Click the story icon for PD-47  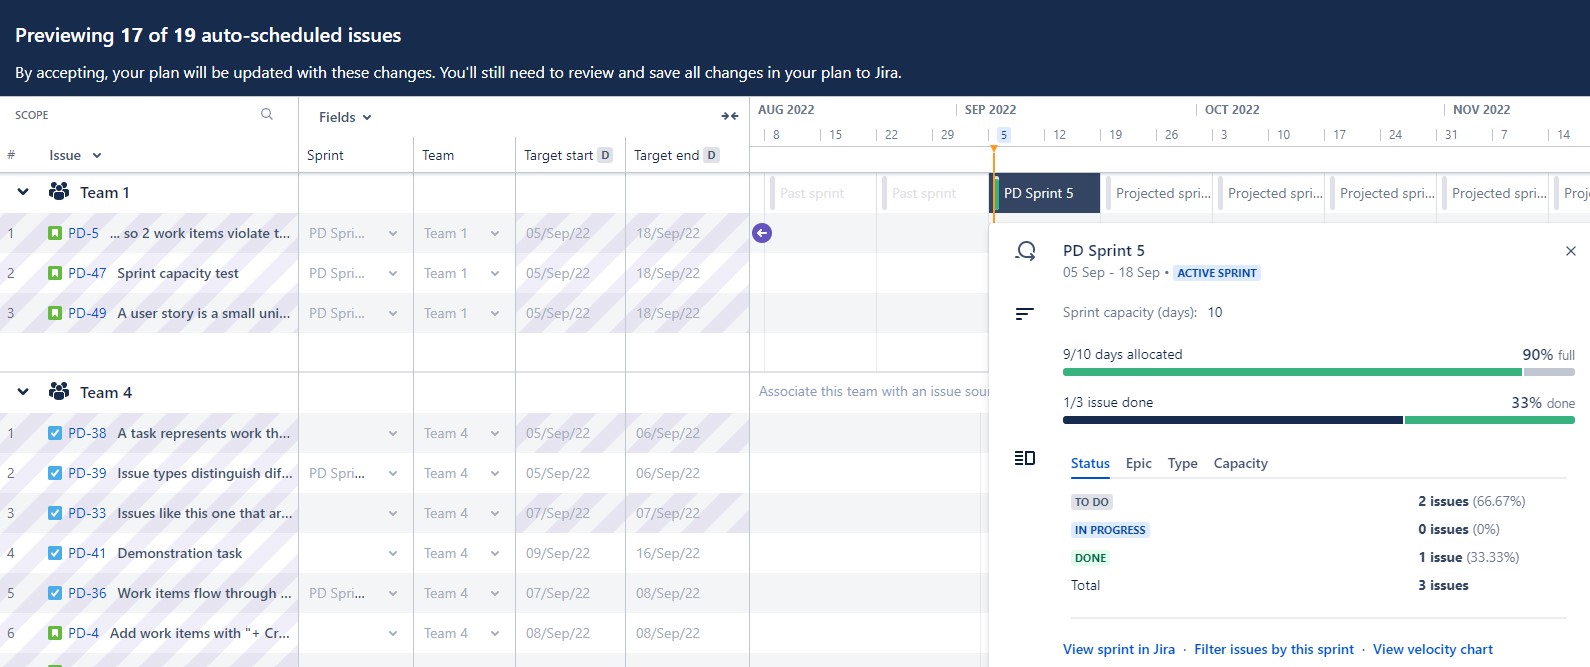pos(55,273)
